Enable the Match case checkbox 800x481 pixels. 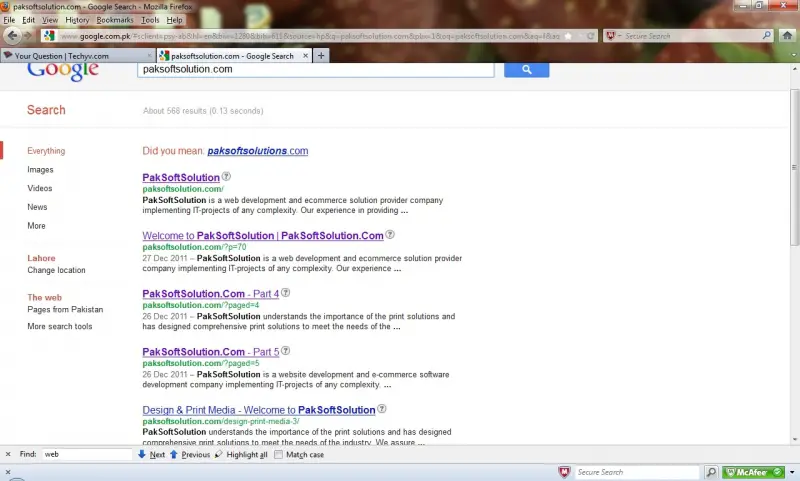pyautogui.click(x=279, y=454)
